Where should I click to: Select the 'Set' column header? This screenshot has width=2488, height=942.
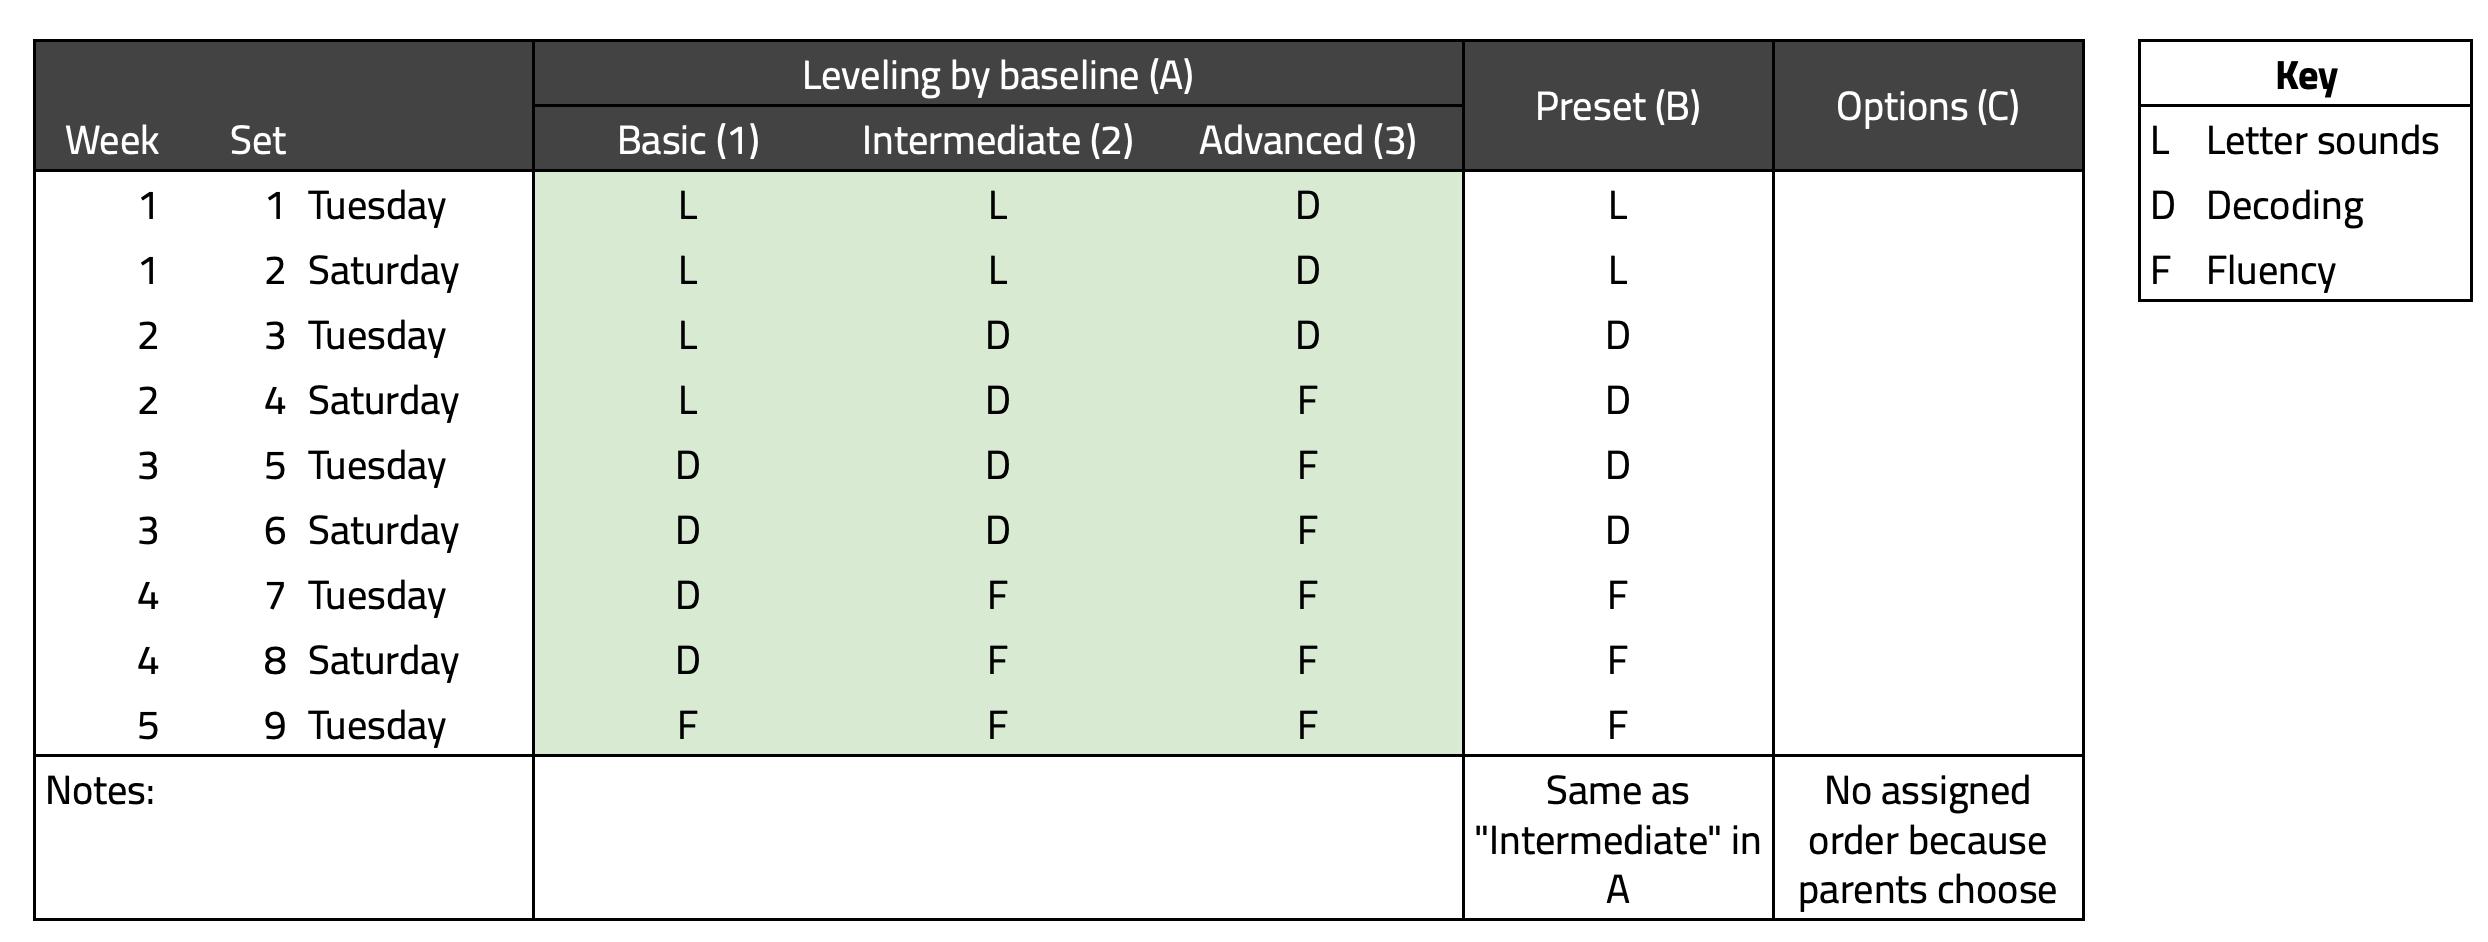click(258, 140)
